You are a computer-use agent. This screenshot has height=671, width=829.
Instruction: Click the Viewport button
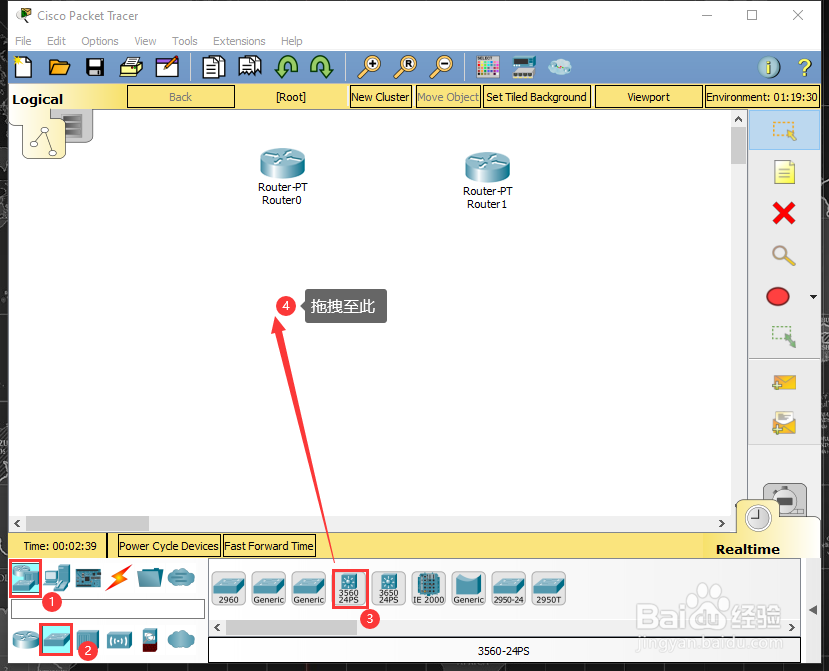coord(648,97)
